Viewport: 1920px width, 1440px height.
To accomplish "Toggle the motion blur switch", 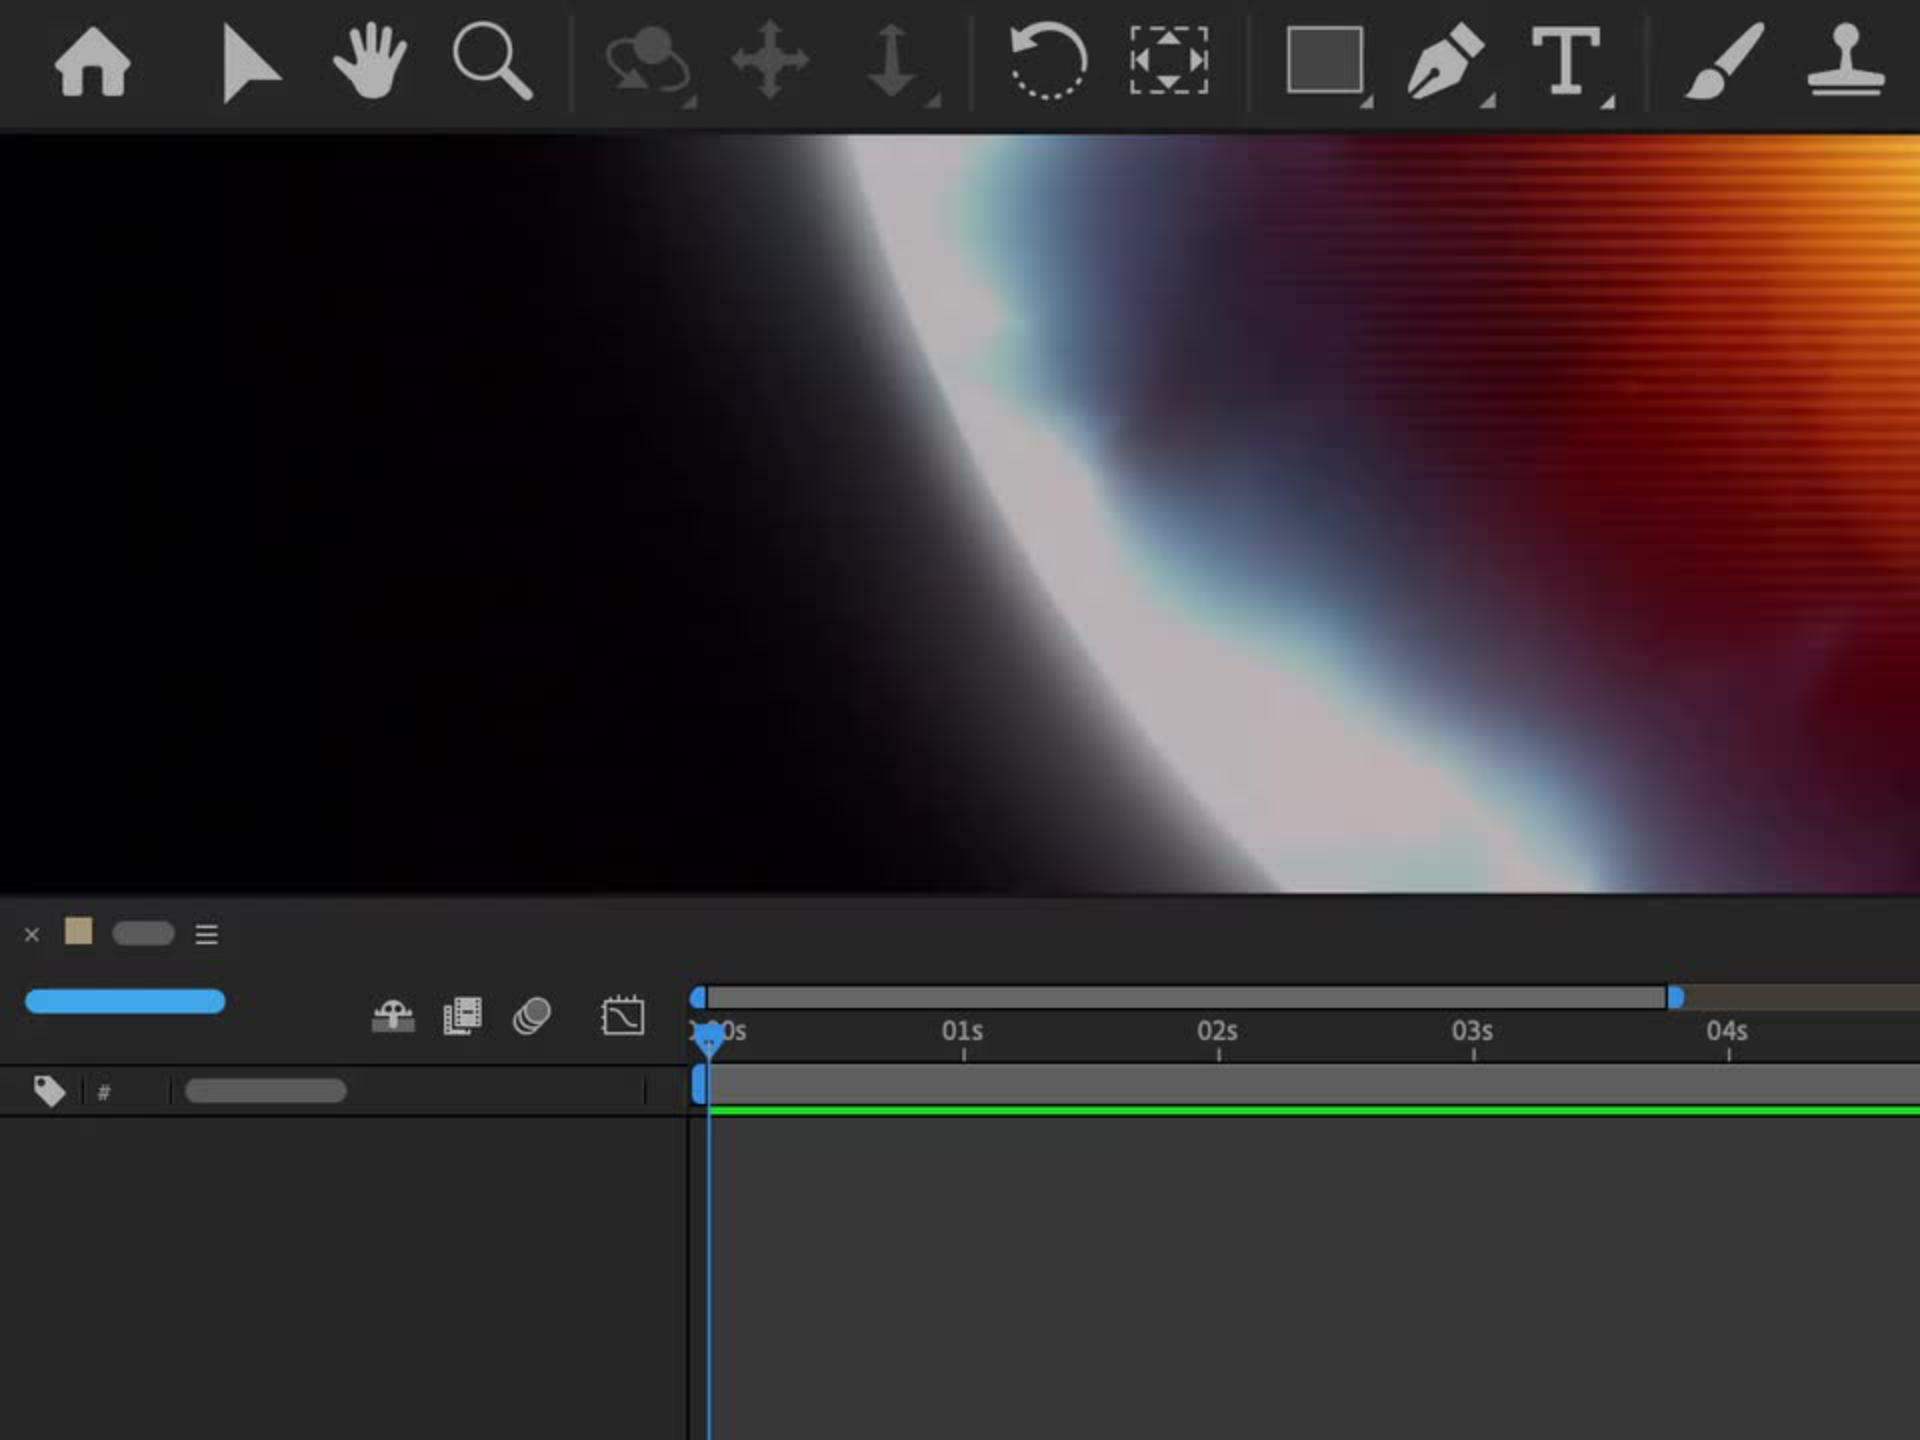I will pos(531,1016).
